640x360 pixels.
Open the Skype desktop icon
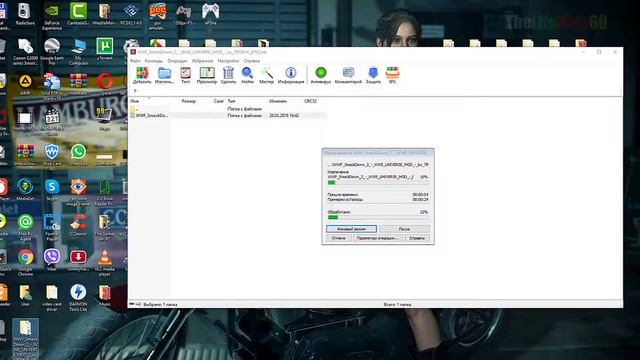click(x=52, y=190)
